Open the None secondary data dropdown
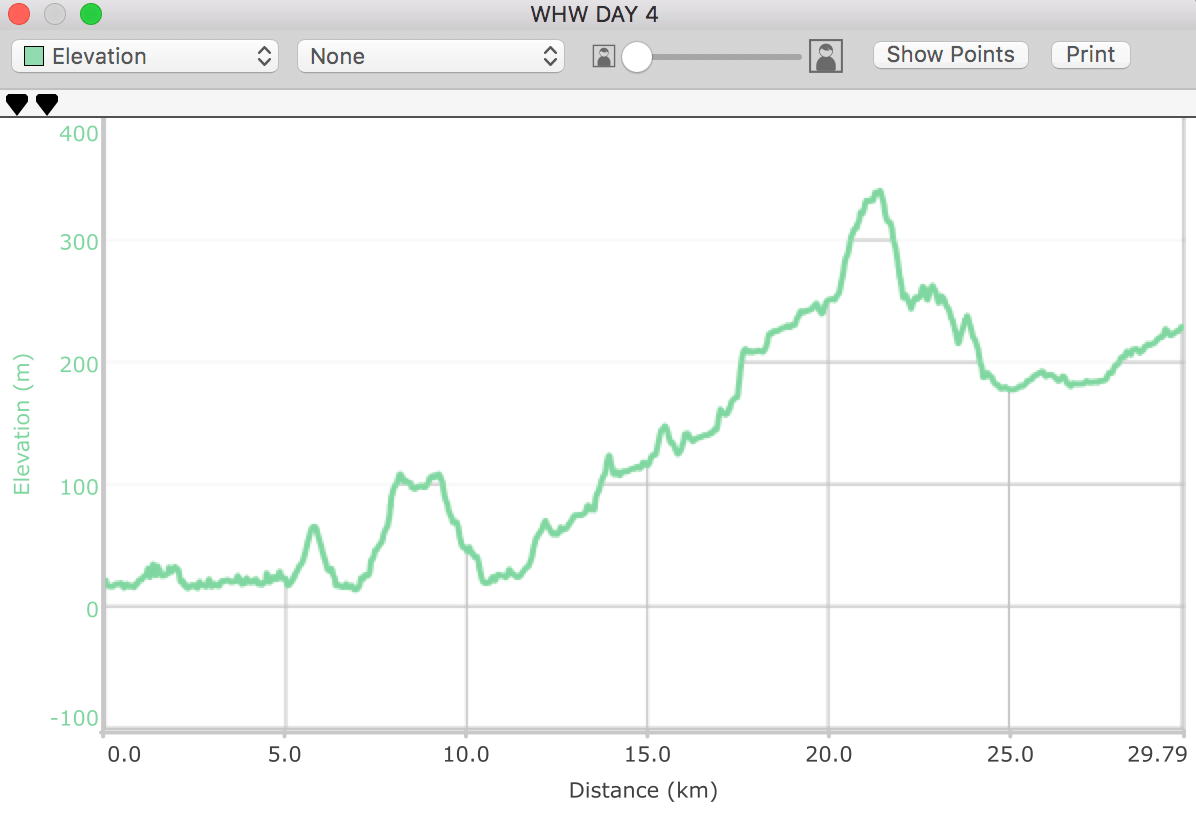Image resolution: width=1196 pixels, height=814 pixels. point(430,56)
